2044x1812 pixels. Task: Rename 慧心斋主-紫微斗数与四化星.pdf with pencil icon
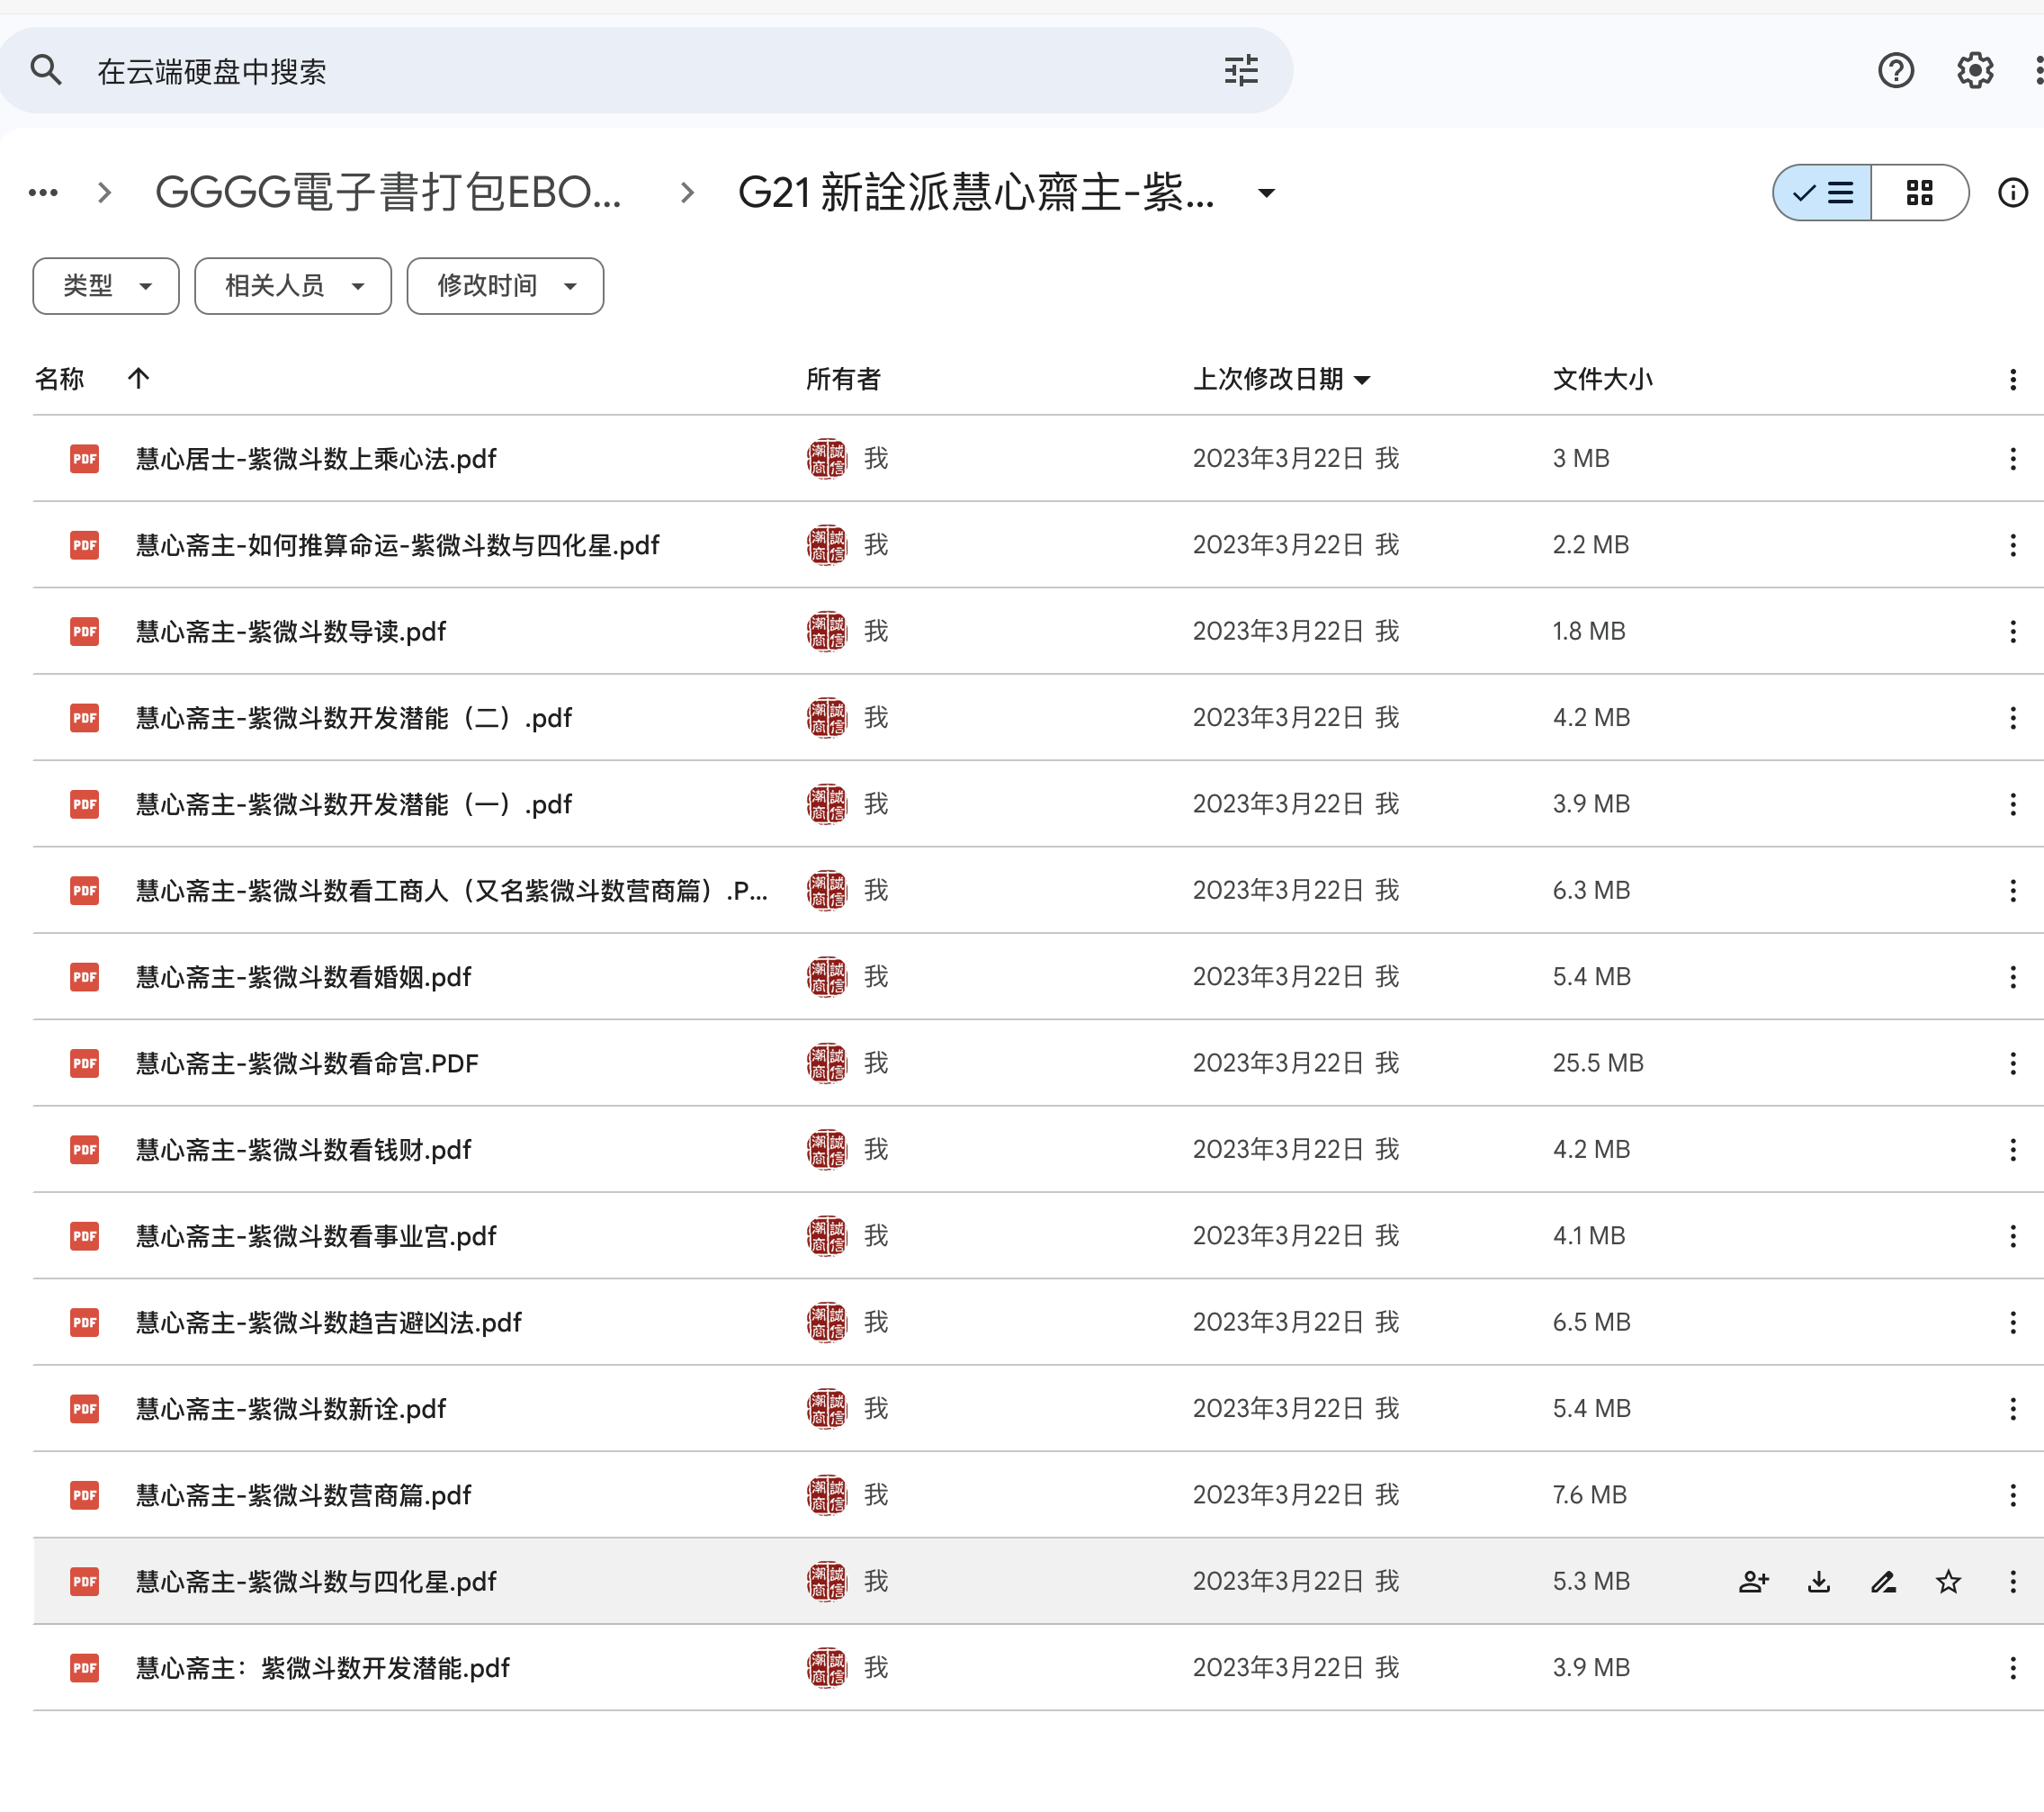[x=1884, y=1581]
